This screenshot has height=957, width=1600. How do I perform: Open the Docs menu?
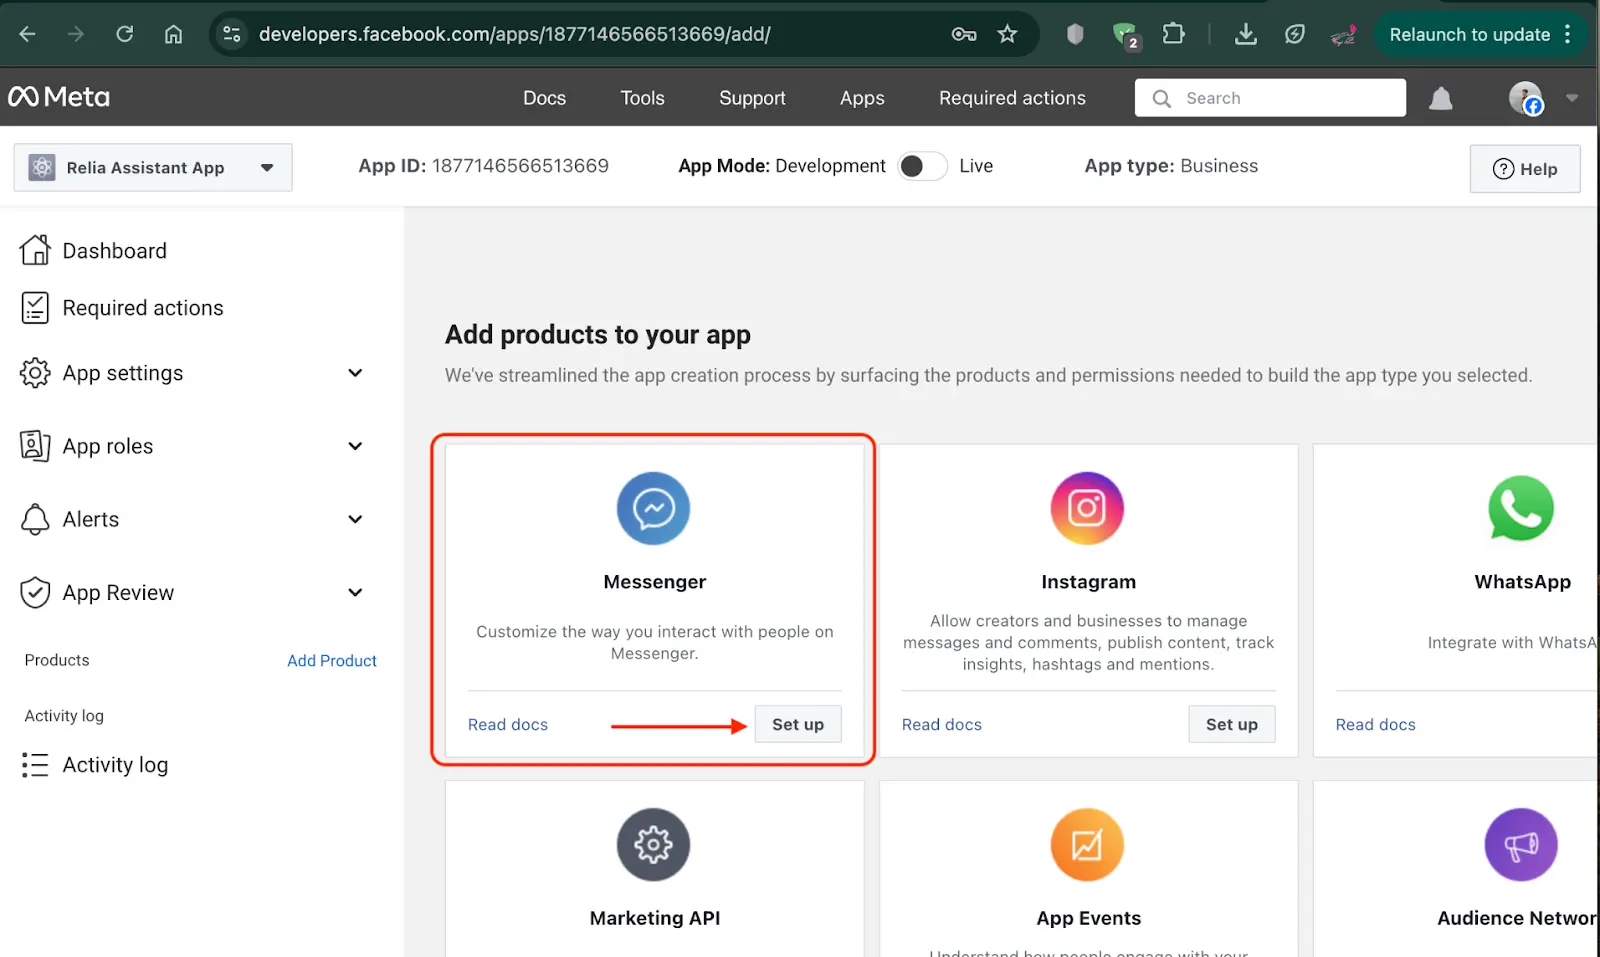point(544,97)
